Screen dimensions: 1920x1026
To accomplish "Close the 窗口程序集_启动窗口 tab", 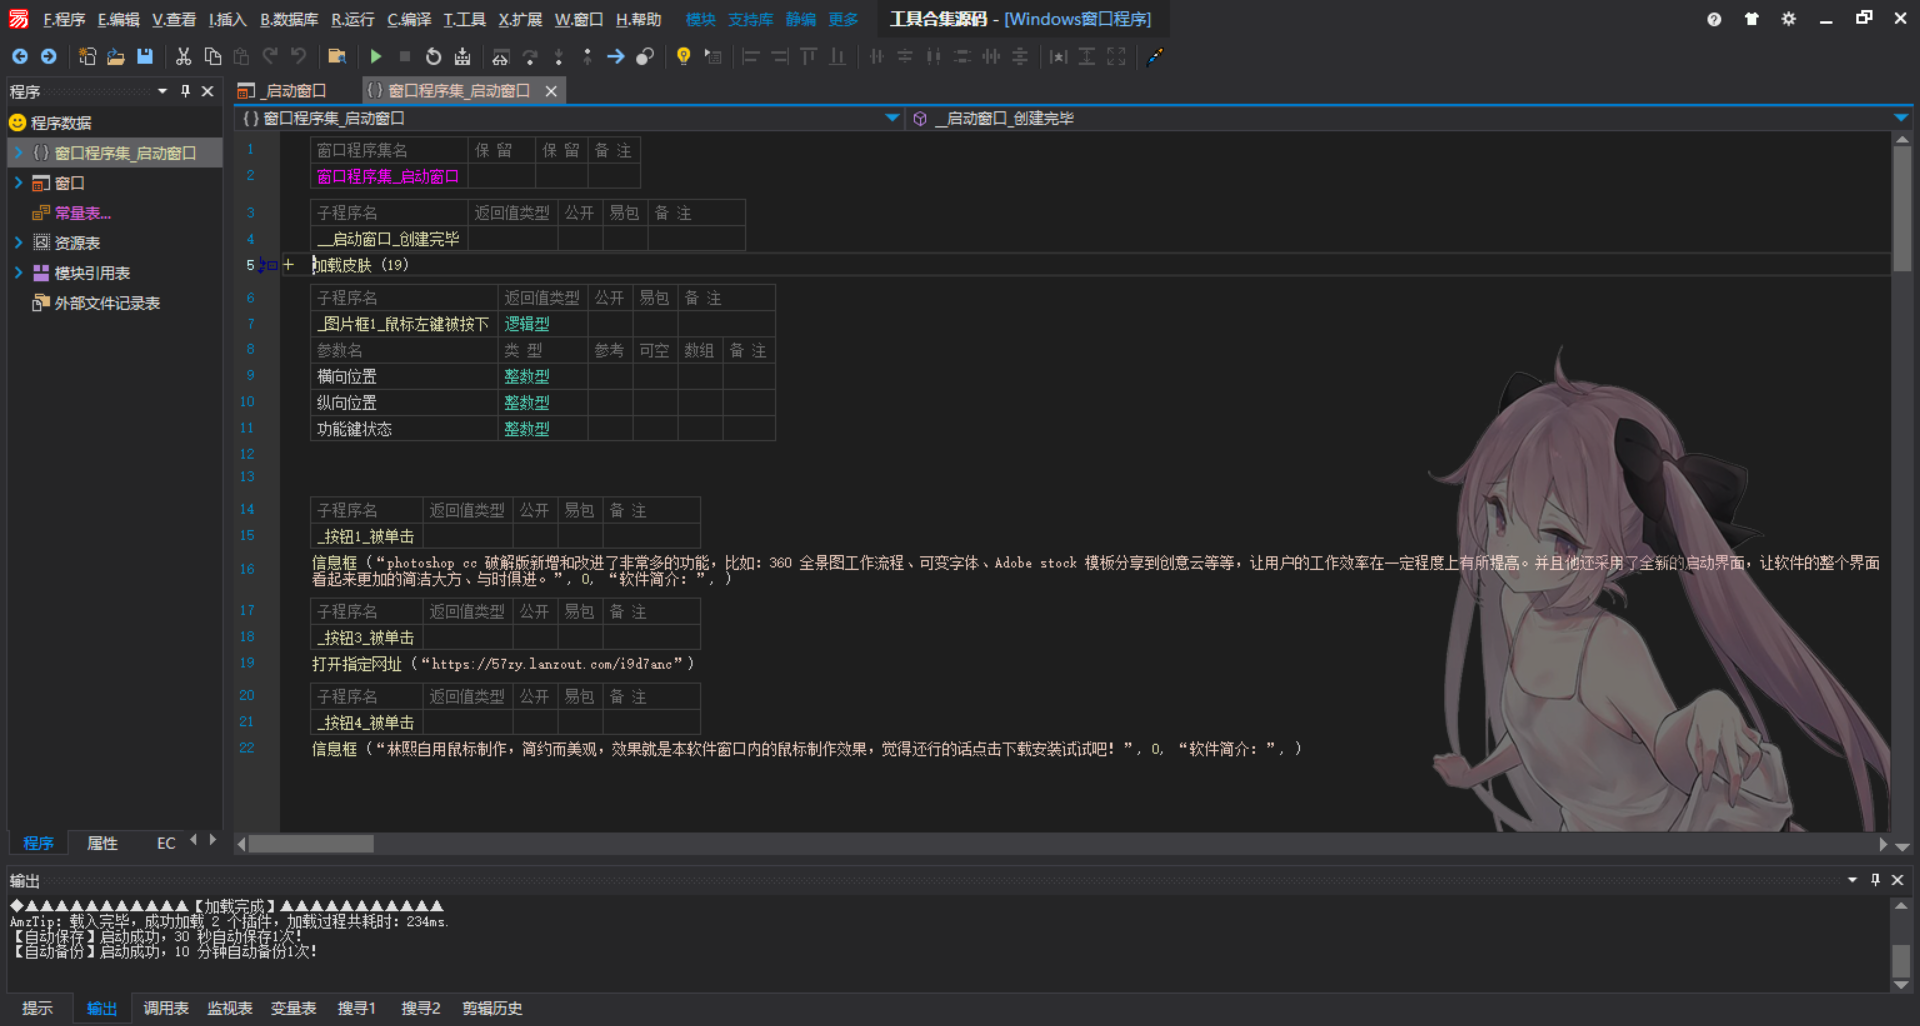I will pyautogui.click(x=551, y=91).
